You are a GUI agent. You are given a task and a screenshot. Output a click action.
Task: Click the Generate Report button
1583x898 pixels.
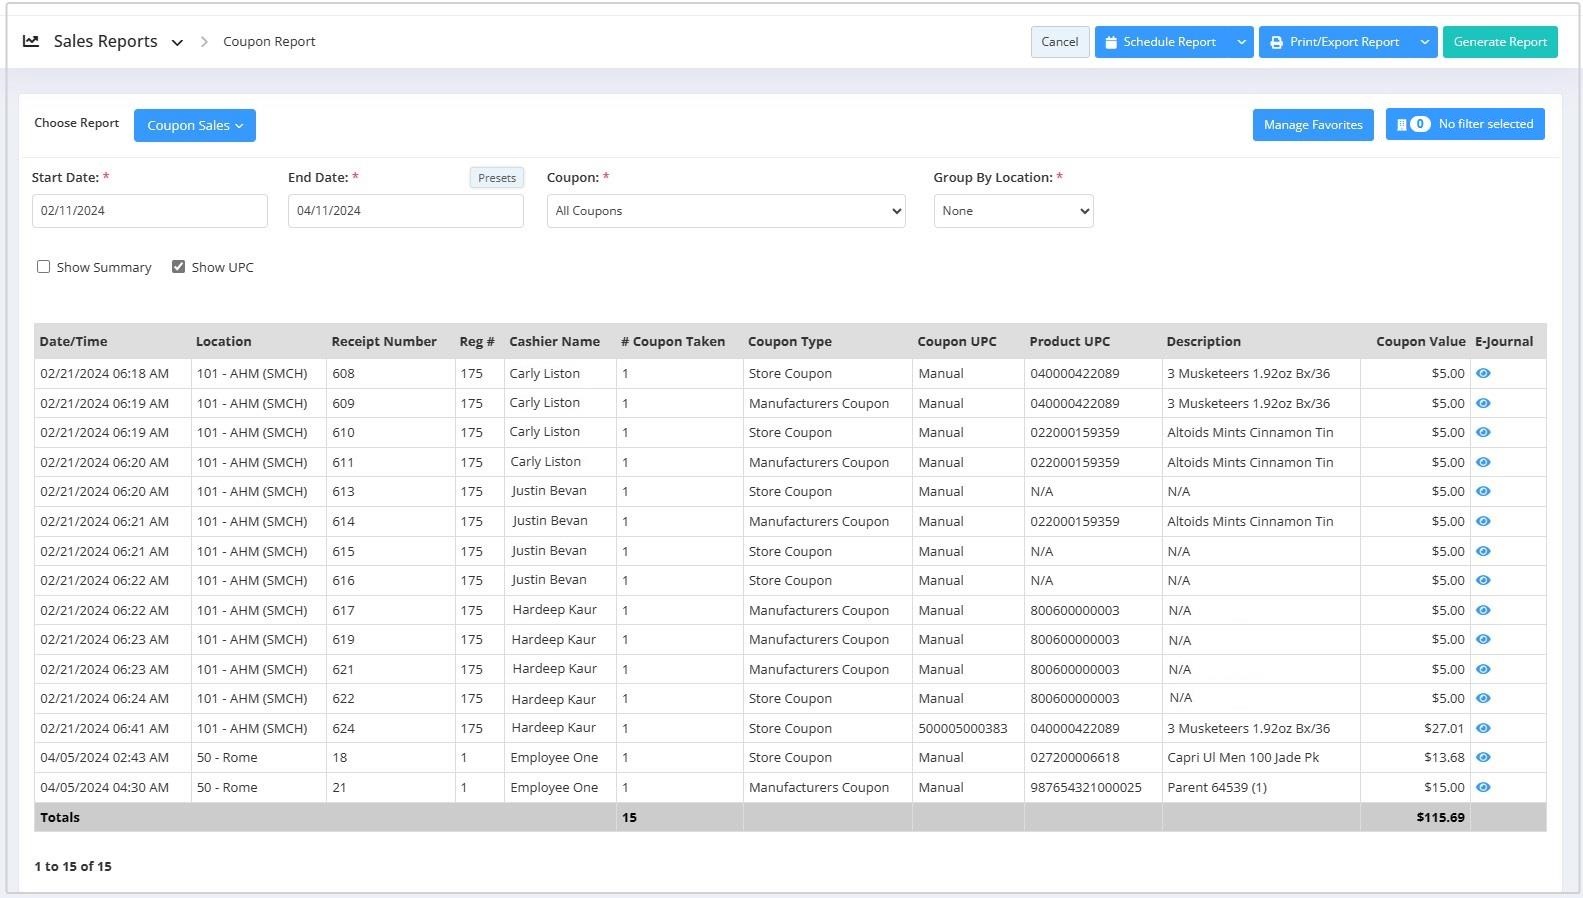pyautogui.click(x=1499, y=42)
